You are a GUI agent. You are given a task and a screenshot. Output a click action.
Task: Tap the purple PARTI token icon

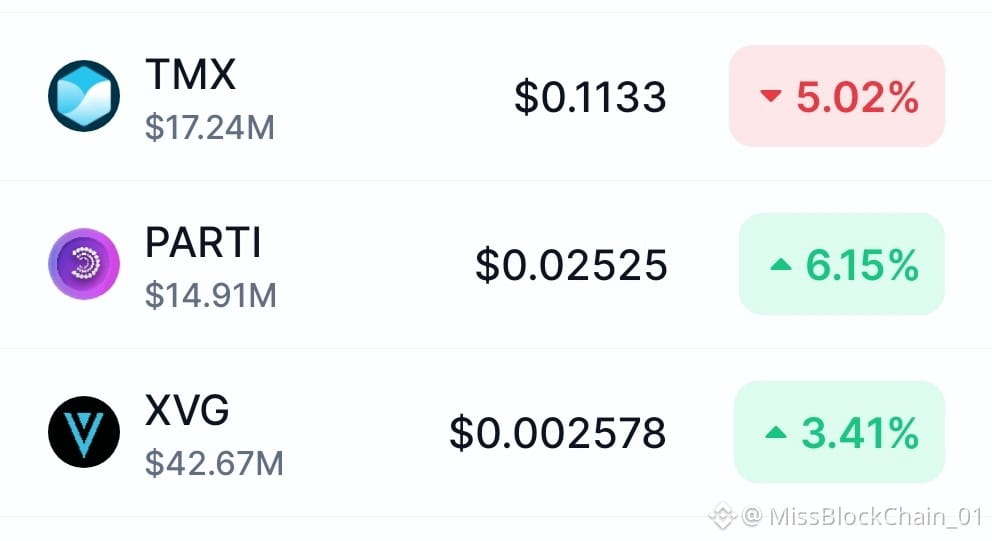pos(84,264)
